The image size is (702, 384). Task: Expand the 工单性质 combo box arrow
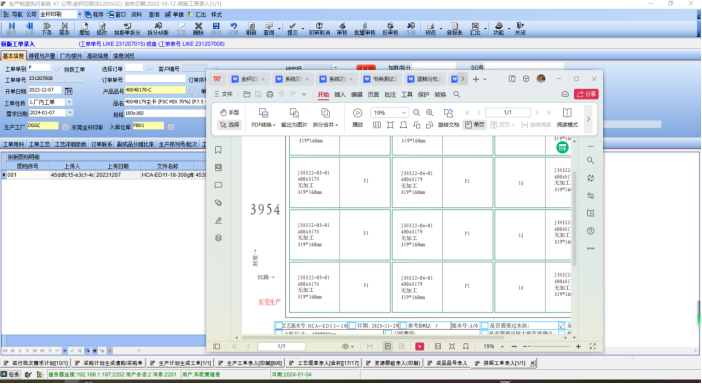(x=69, y=102)
